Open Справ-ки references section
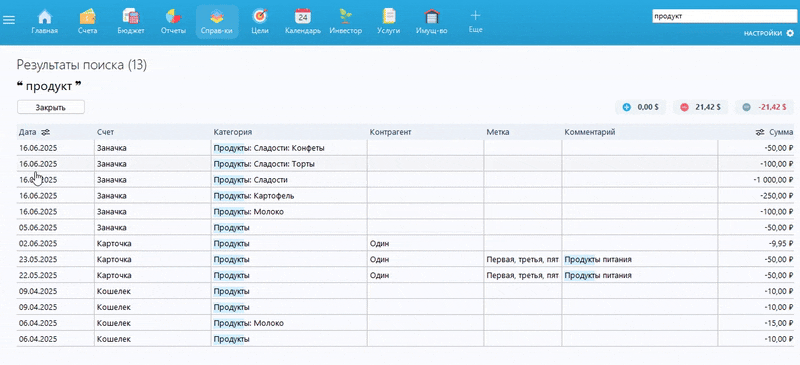The image size is (800, 365). pos(217,22)
